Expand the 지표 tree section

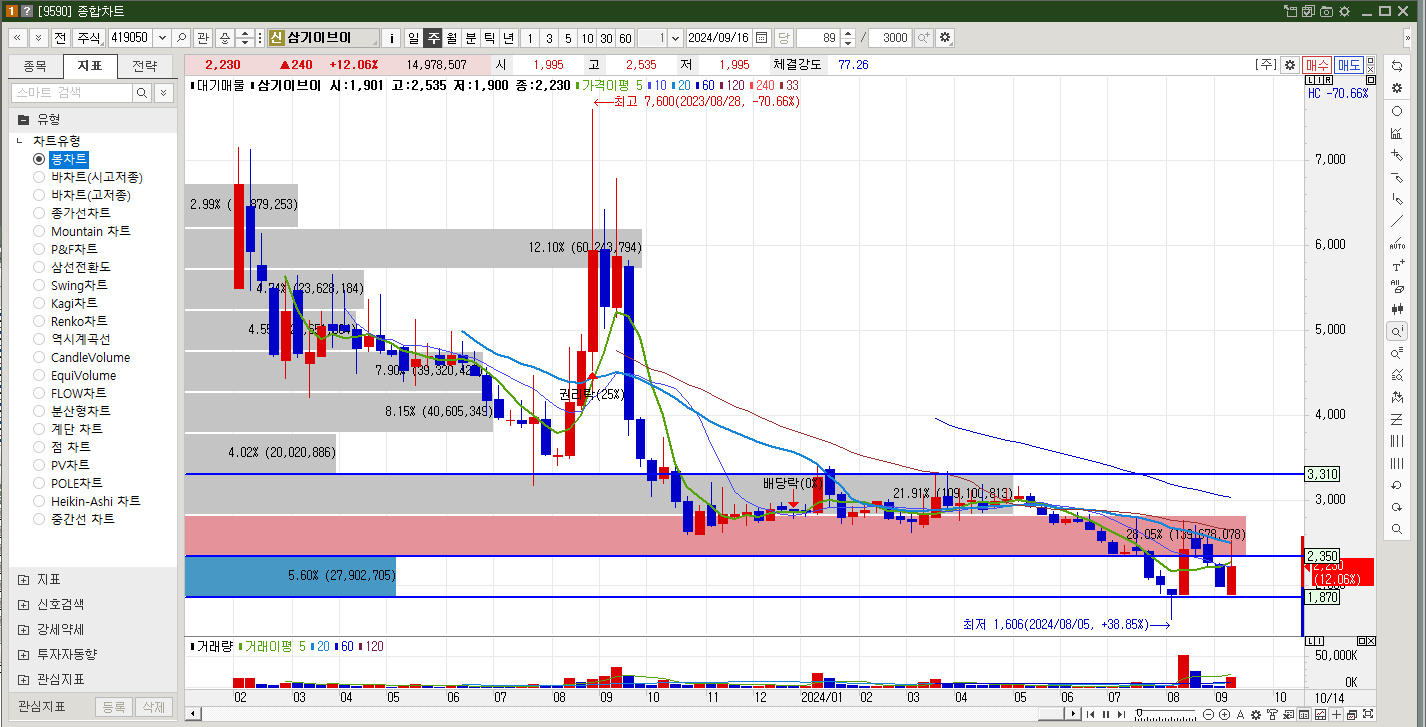pyautogui.click(x=23, y=579)
